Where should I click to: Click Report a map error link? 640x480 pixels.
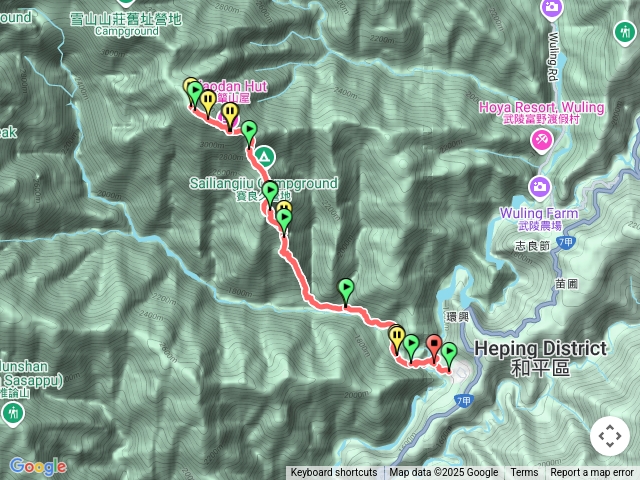pyautogui.click(x=591, y=473)
